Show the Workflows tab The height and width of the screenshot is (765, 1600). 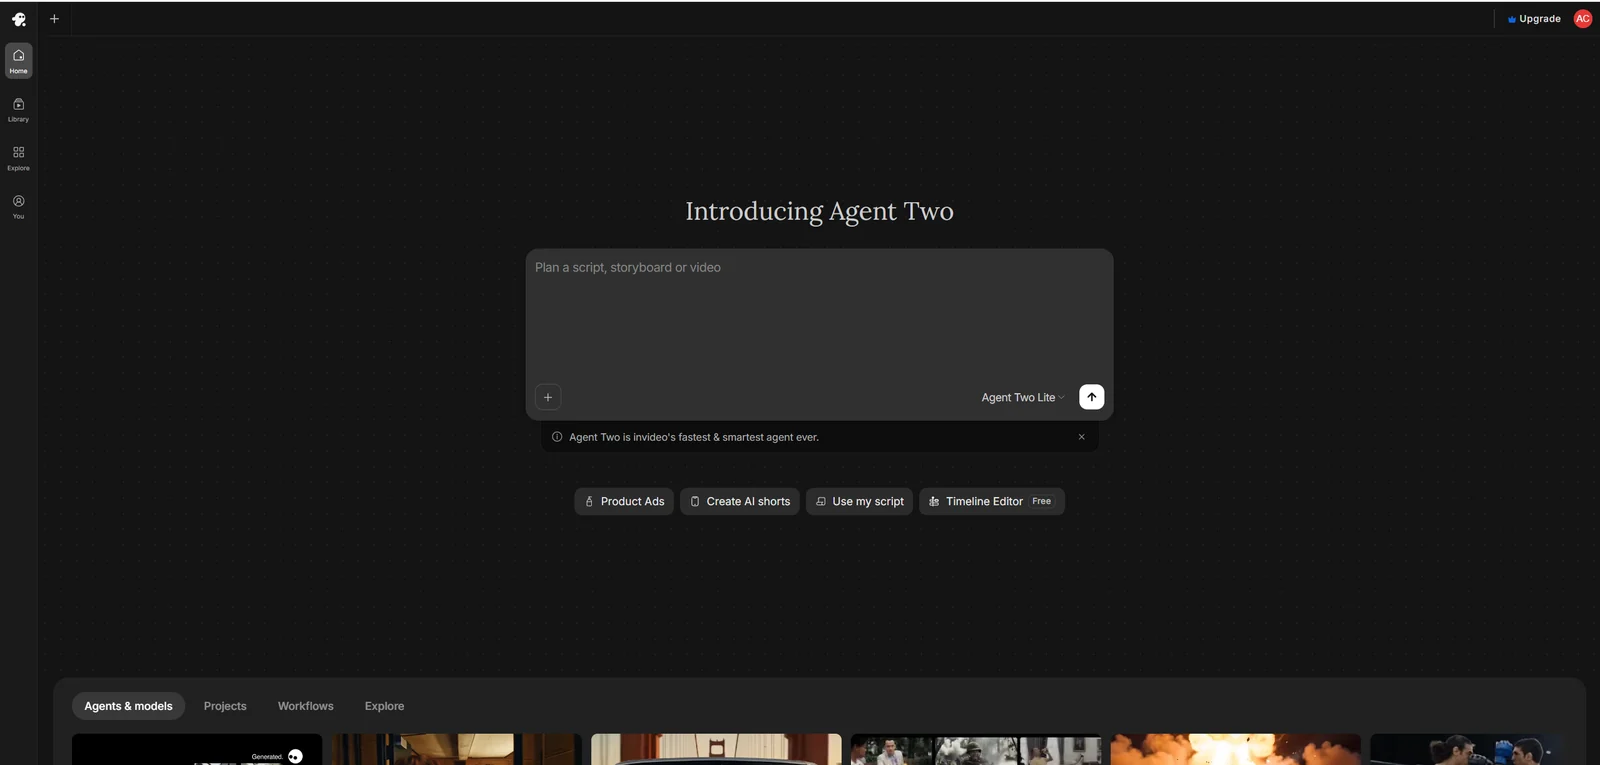coord(306,706)
